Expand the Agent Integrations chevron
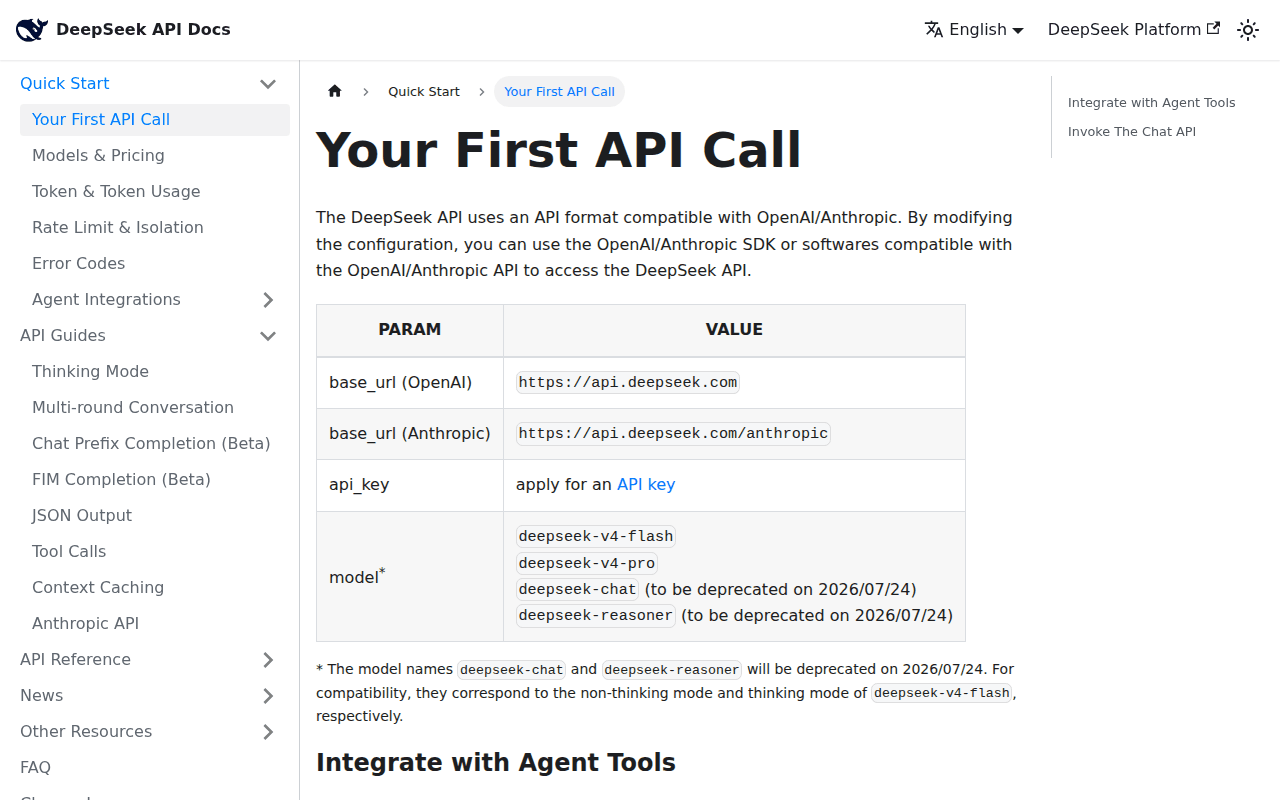This screenshot has width=1280, height=800. [x=268, y=300]
